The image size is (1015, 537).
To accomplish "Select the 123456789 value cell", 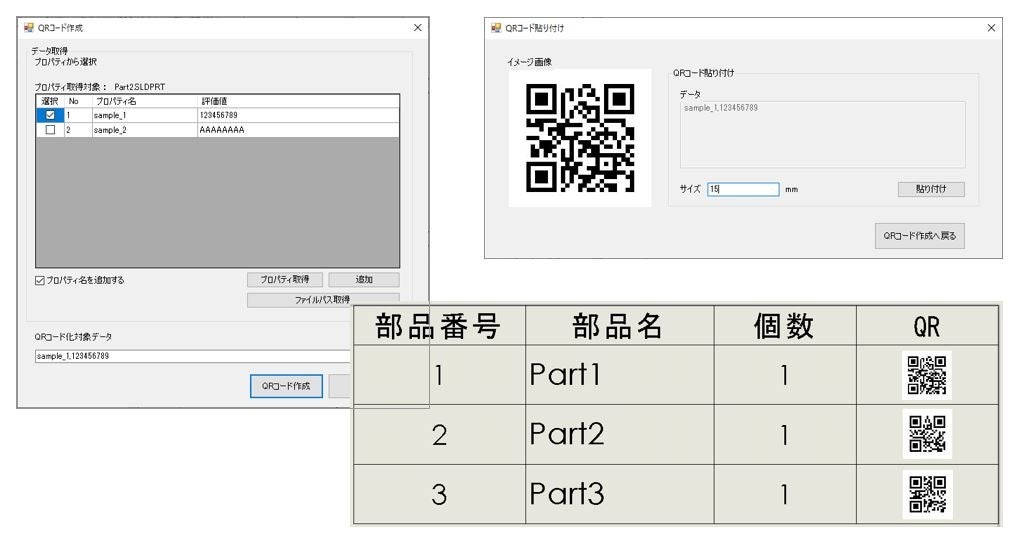I will [x=298, y=115].
